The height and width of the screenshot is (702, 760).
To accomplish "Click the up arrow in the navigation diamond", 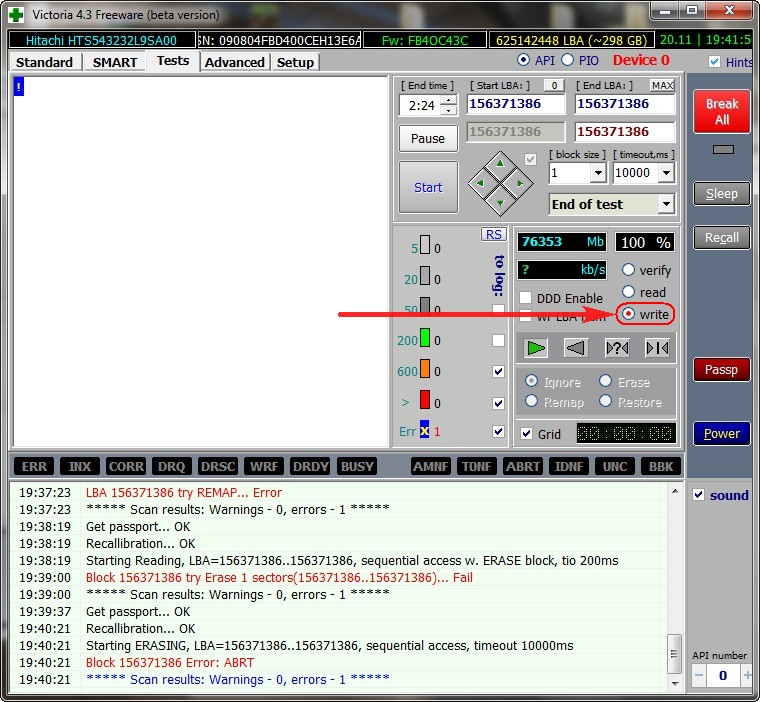I will pos(500,164).
